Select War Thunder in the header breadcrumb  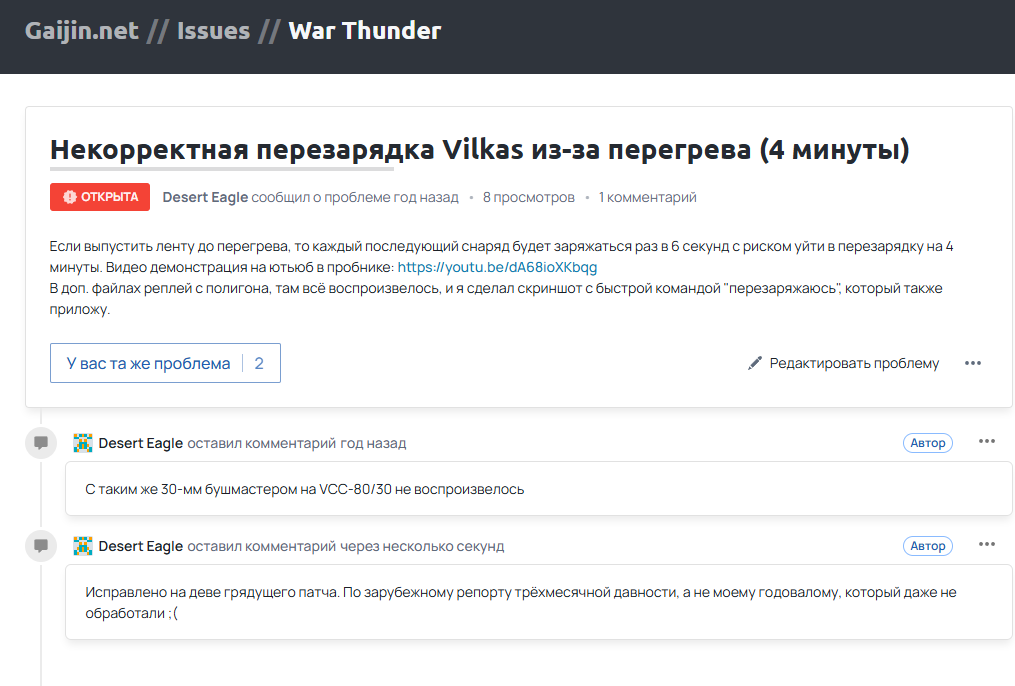364,31
